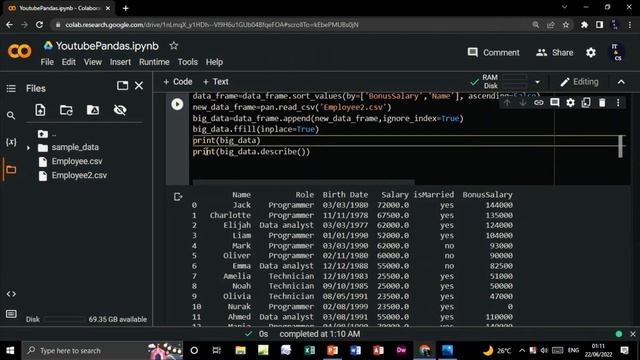
Task: Open the Tools menu
Action: coord(187,62)
